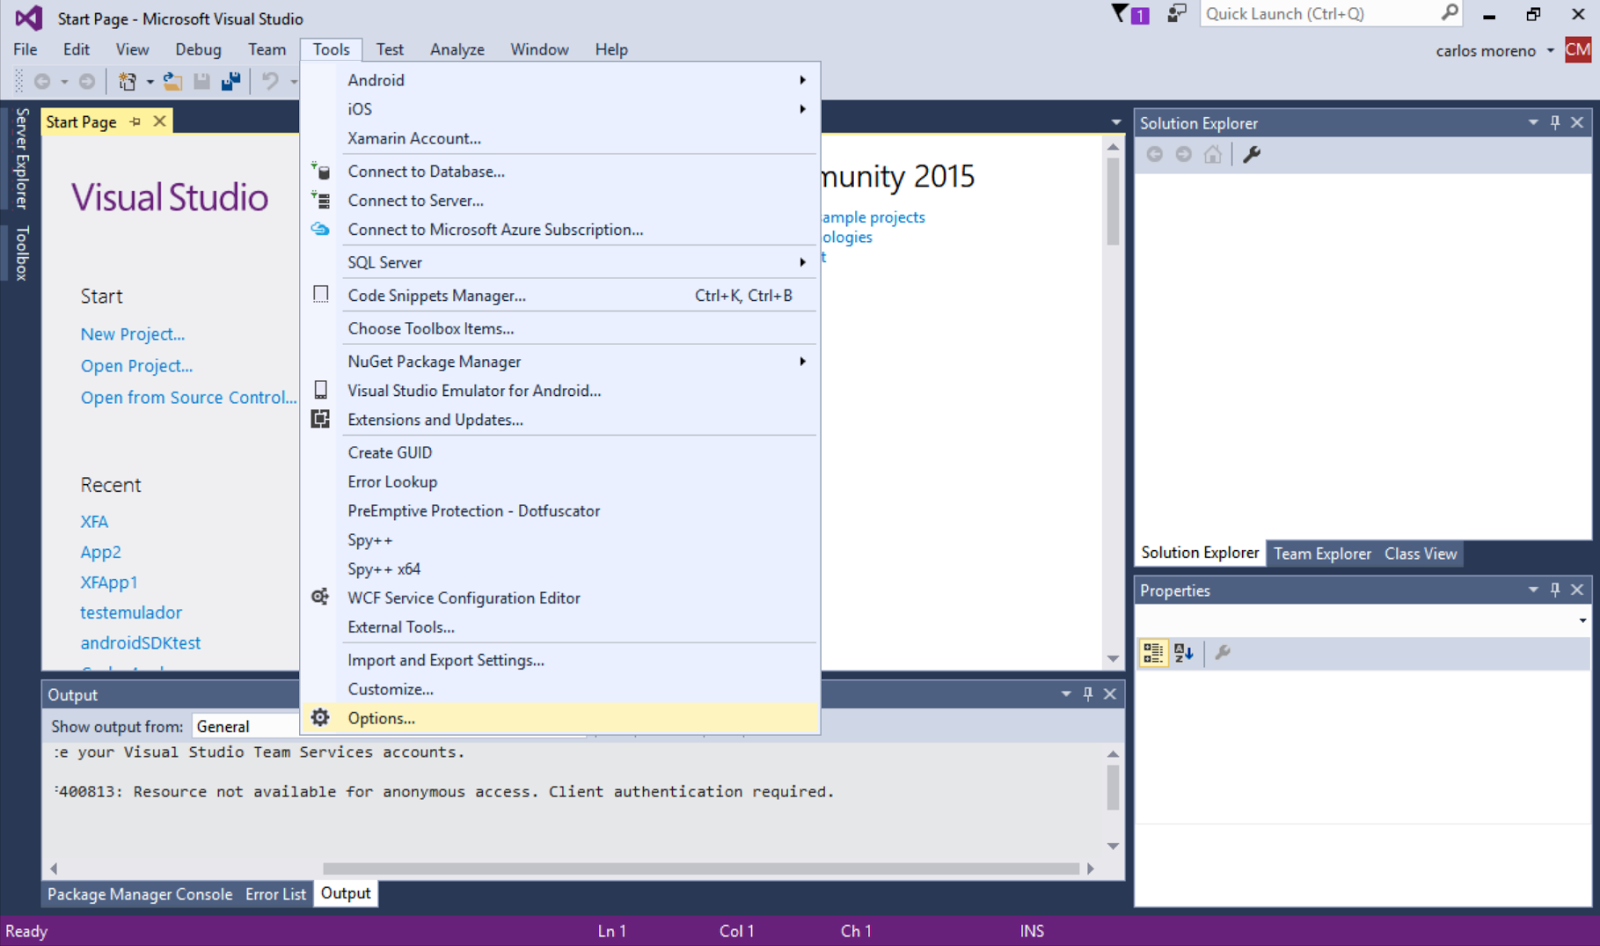Choose Visual Studio Emulator for Android...
Screen dimensions: 1600x946
coord(560,391)
